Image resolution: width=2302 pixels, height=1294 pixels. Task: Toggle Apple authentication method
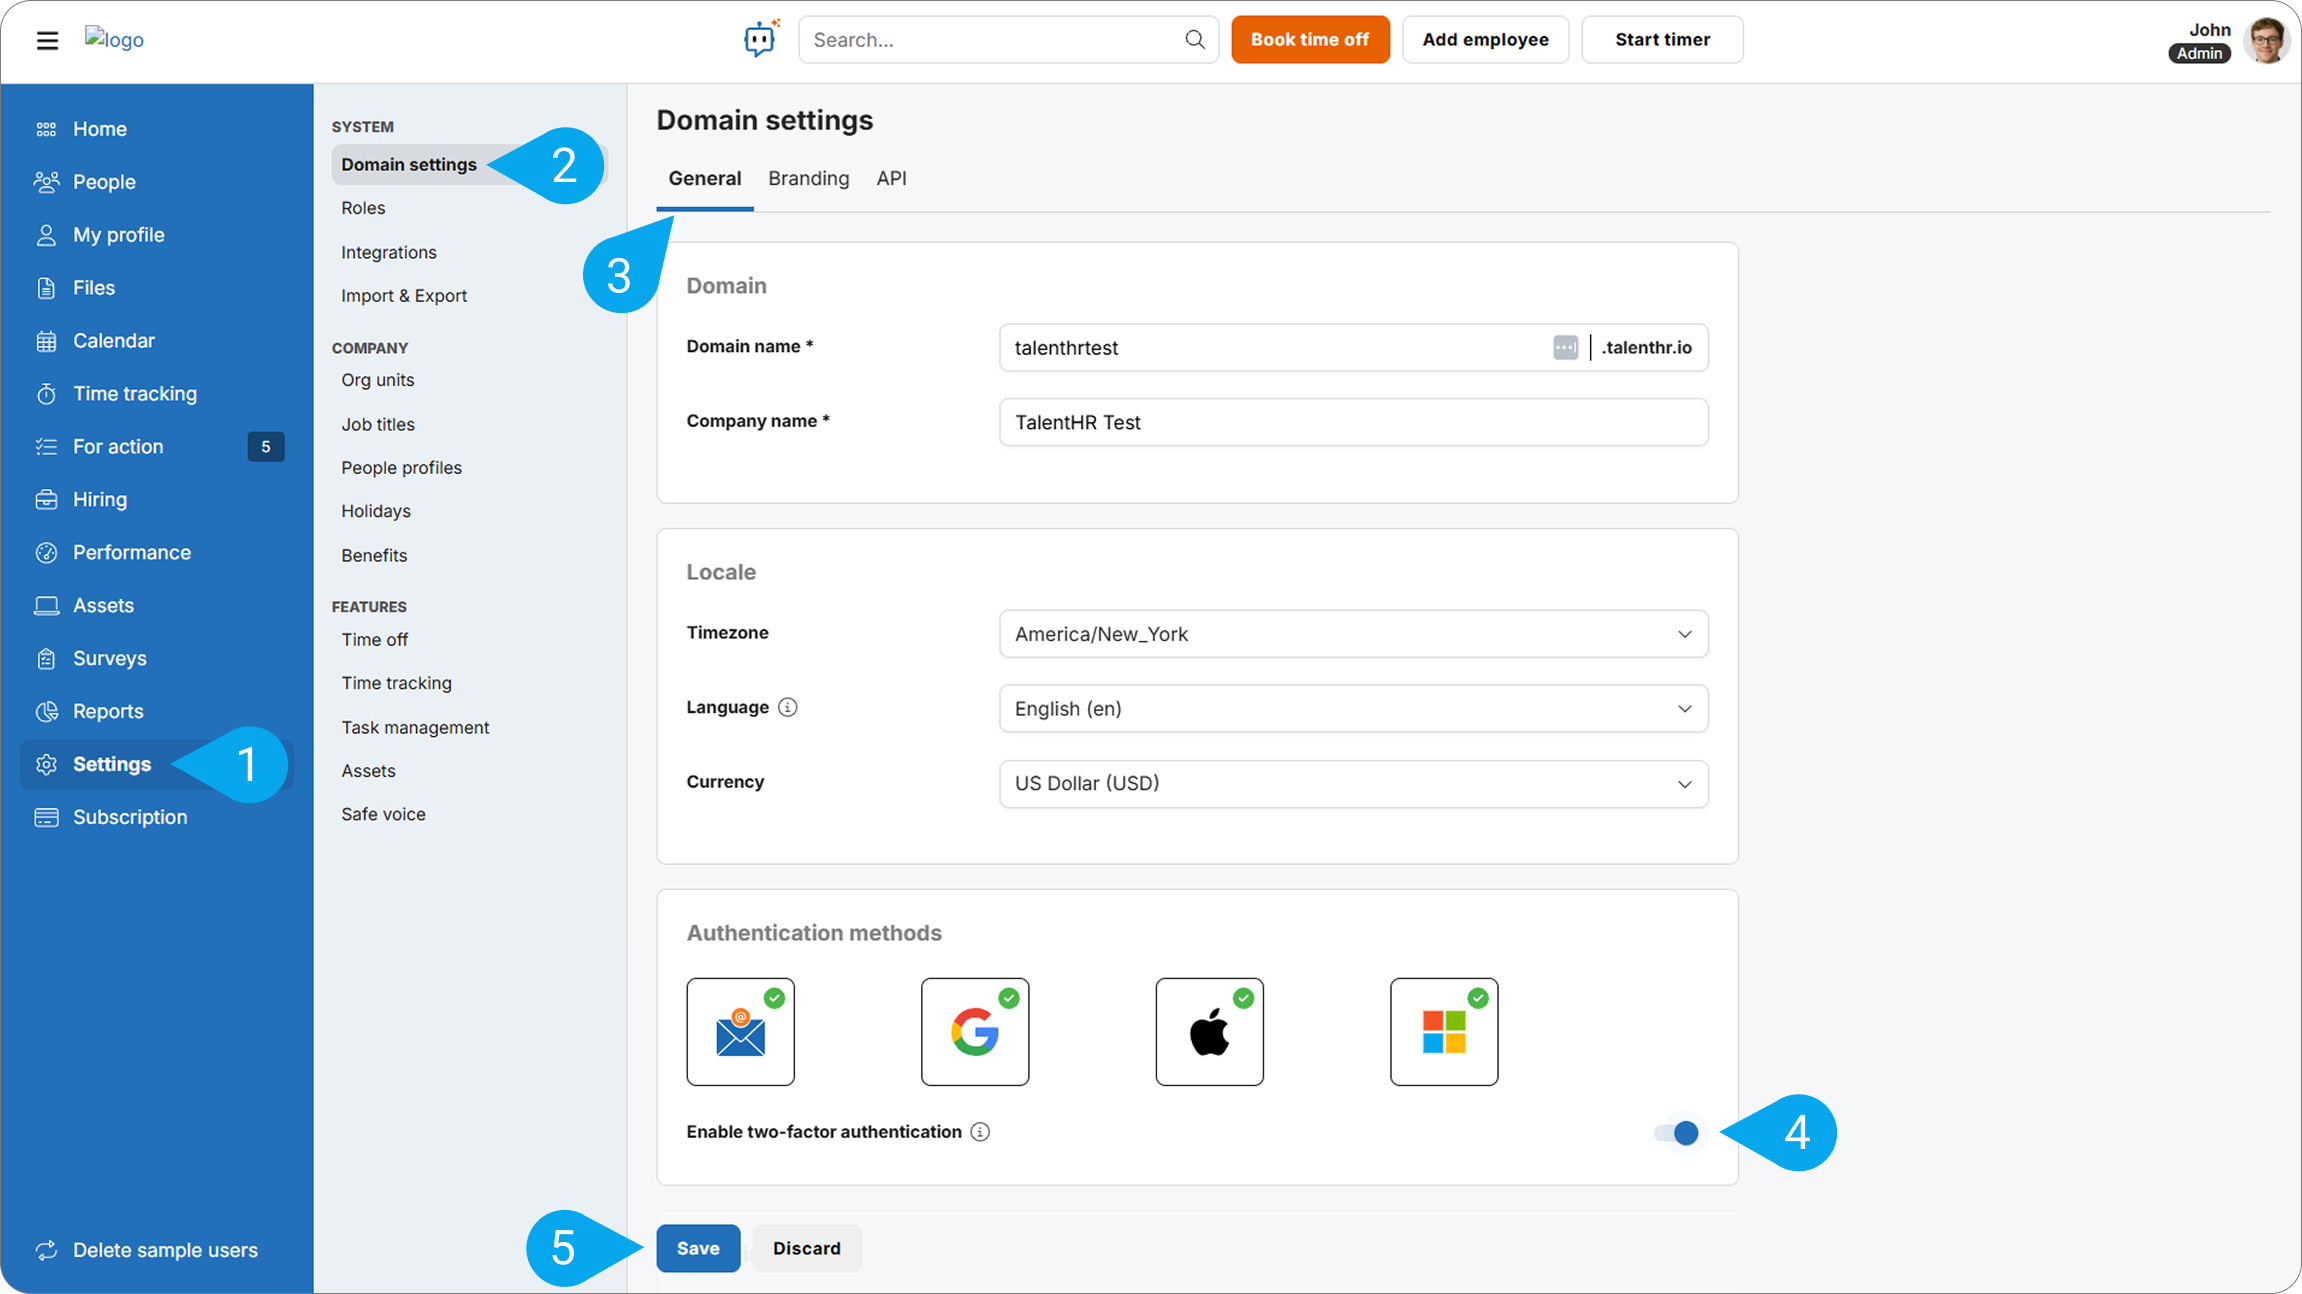click(1209, 1031)
